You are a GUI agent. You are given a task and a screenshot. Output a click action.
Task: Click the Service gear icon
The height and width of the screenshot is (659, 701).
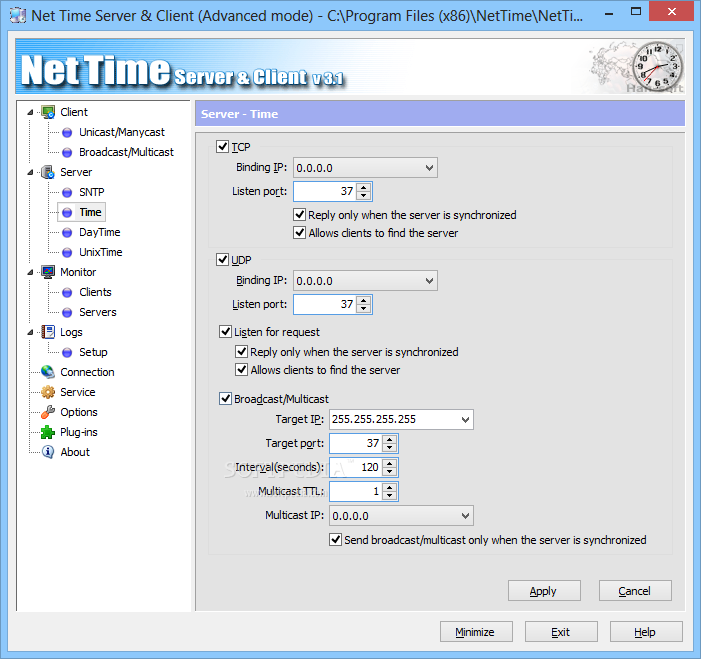pyautogui.click(x=48, y=392)
